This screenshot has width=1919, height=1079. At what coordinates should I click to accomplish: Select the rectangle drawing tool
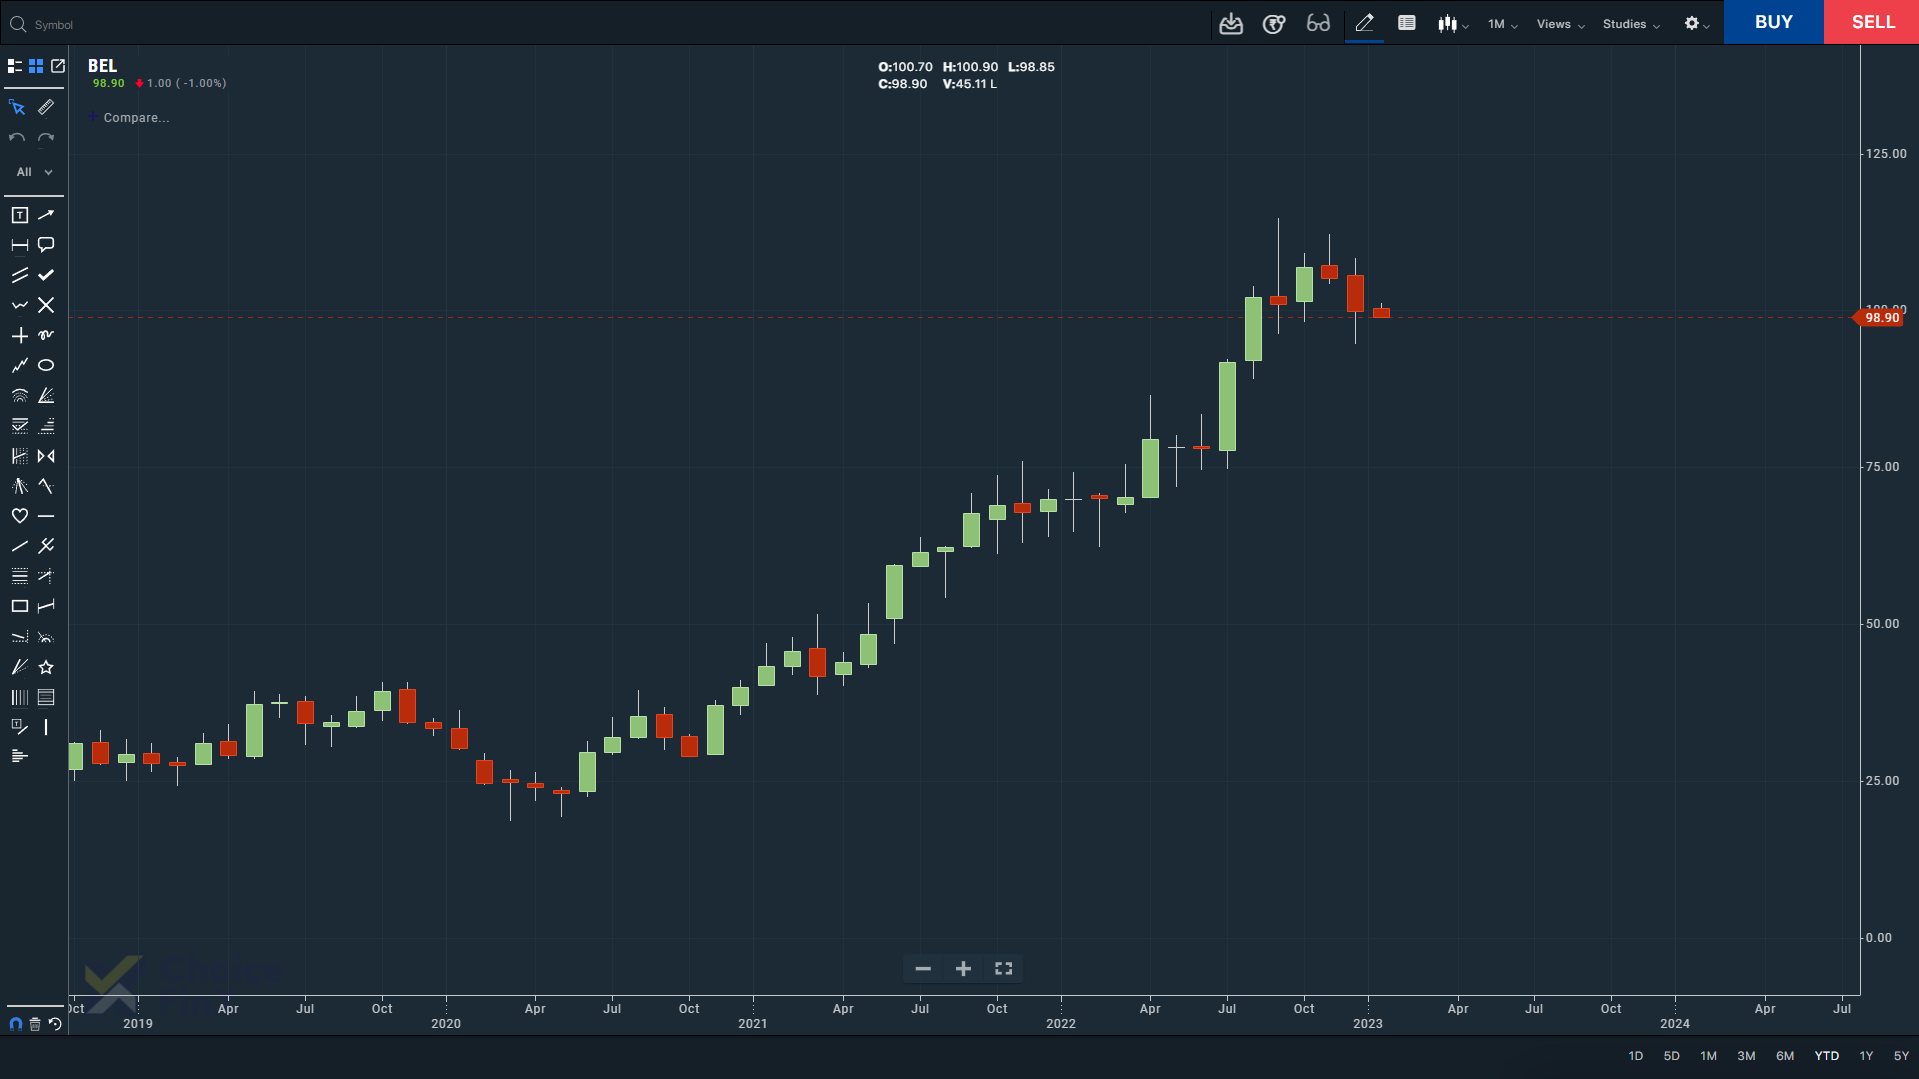20,606
